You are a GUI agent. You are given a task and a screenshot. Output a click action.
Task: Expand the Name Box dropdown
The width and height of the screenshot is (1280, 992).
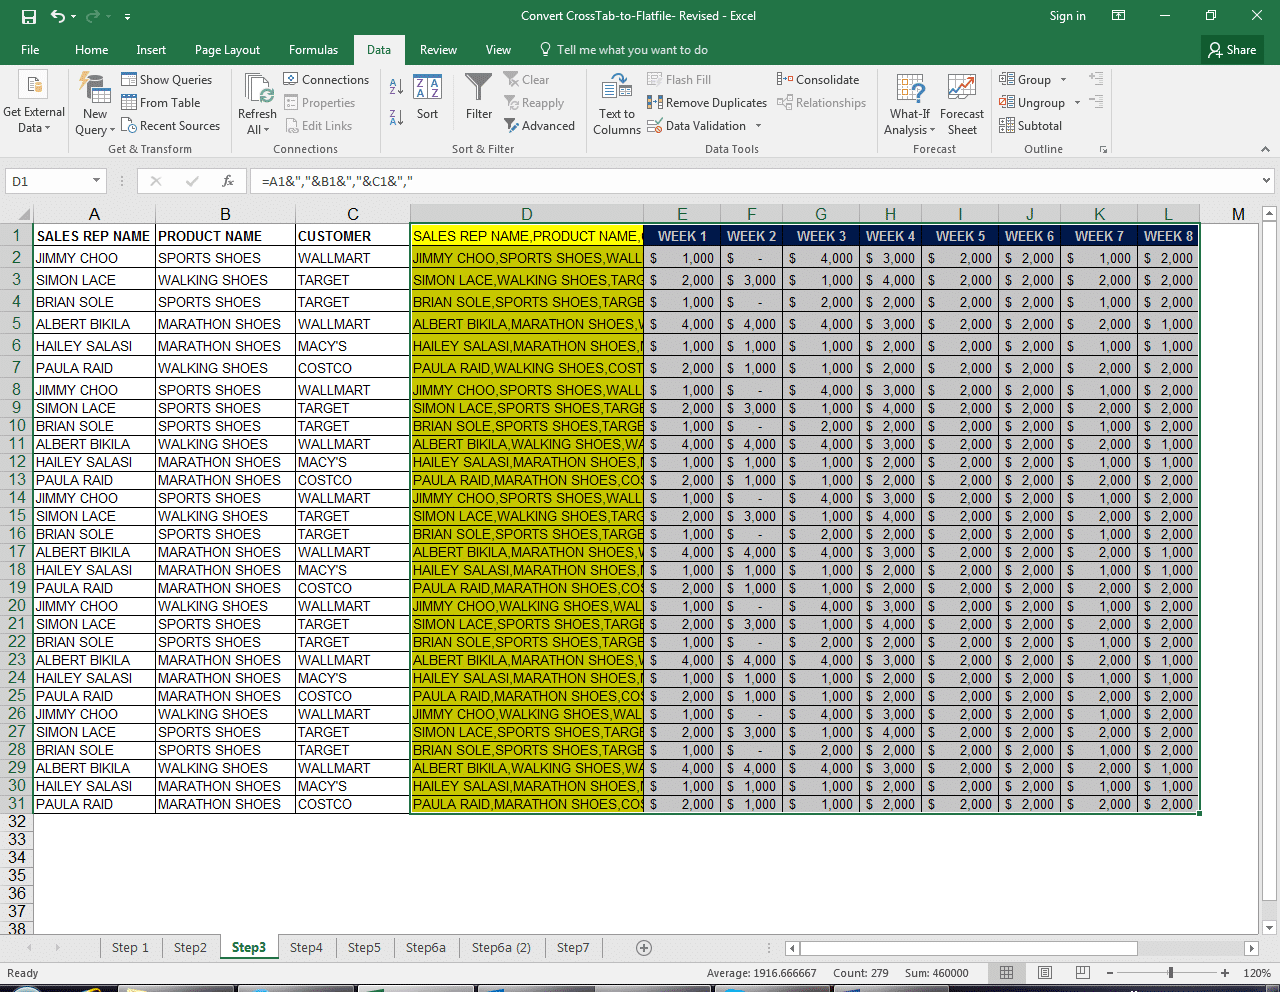(97, 181)
